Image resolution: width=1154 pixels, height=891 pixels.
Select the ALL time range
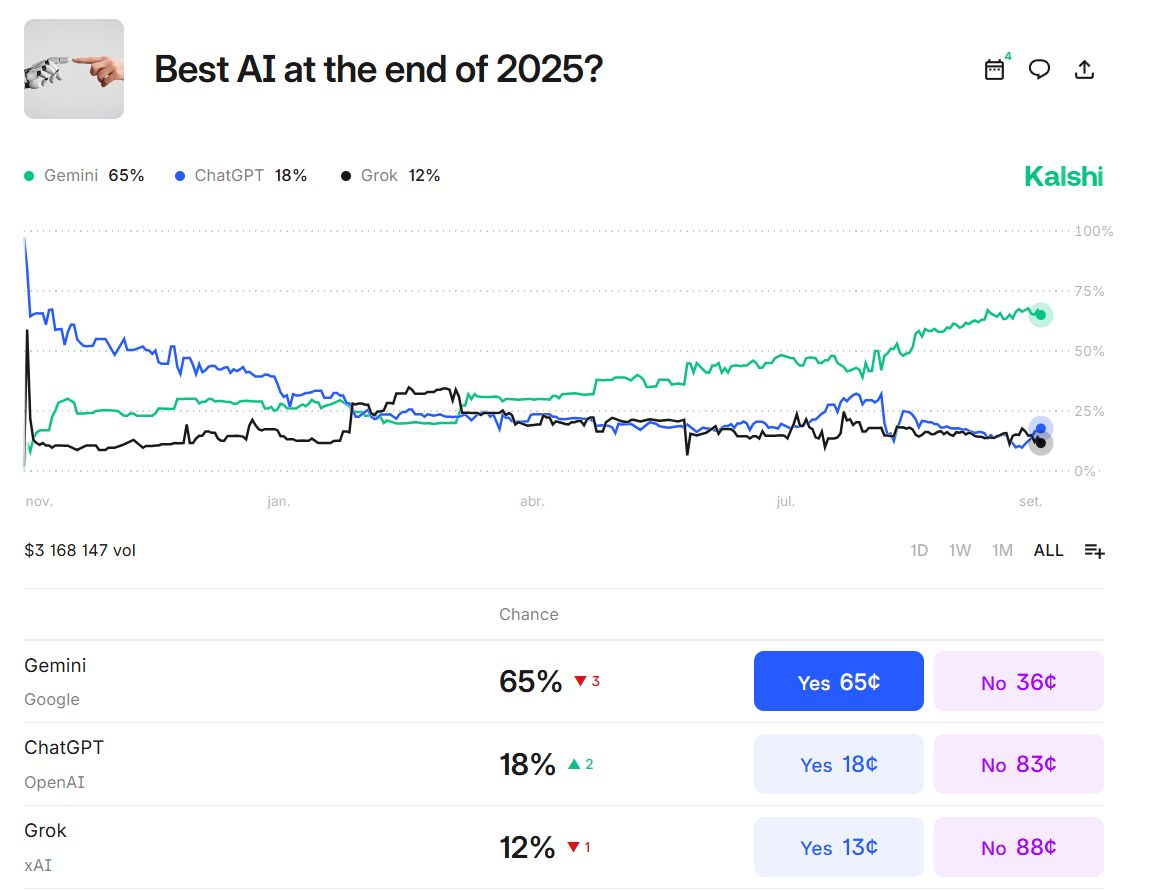tap(1048, 550)
